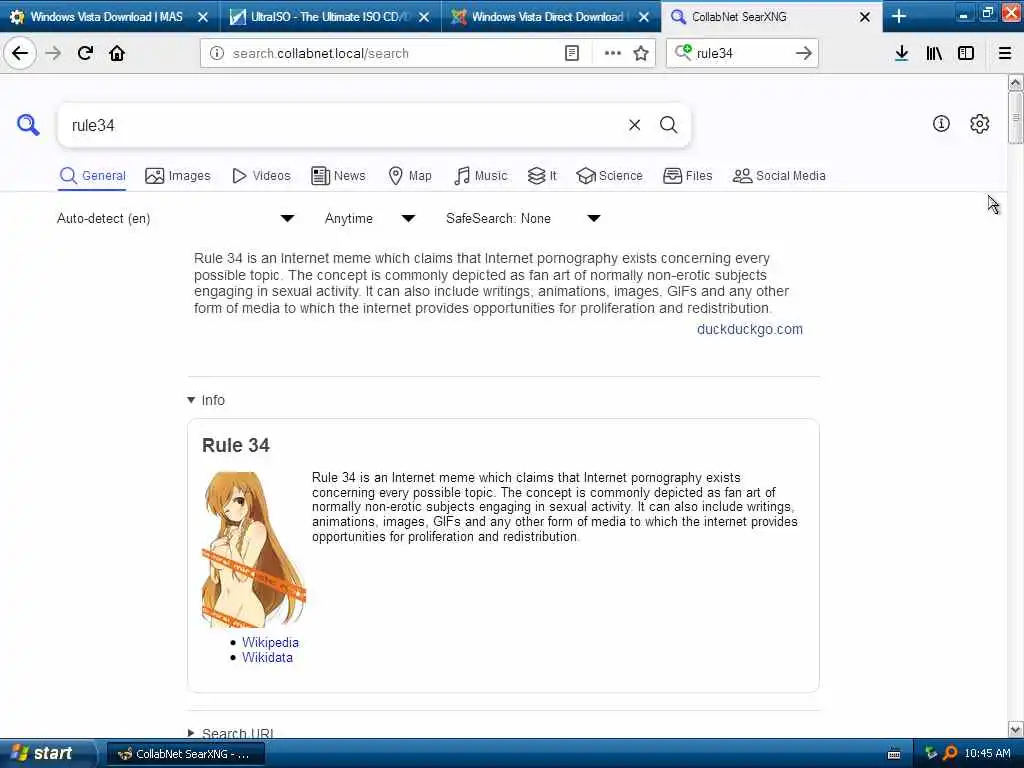This screenshot has height=768, width=1024.
Task: Select the Science search category
Action: (x=609, y=176)
